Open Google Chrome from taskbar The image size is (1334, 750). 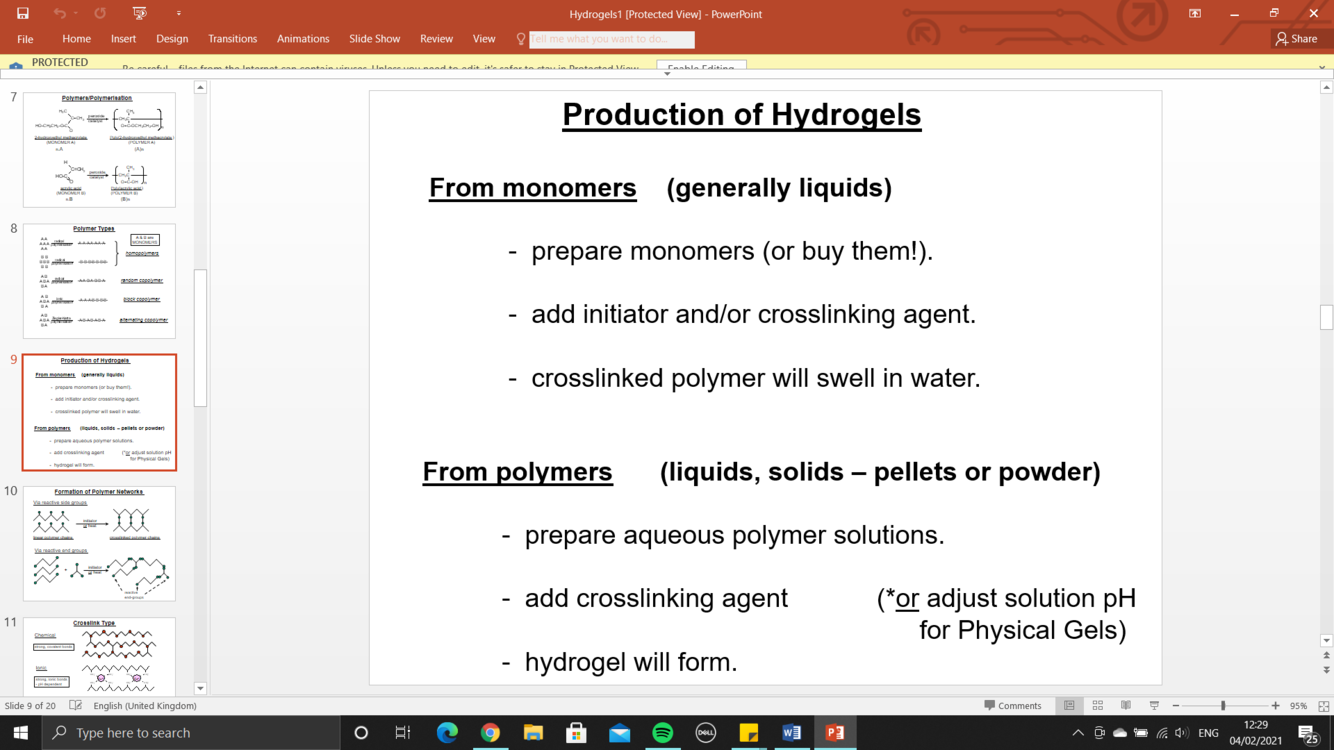(490, 733)
